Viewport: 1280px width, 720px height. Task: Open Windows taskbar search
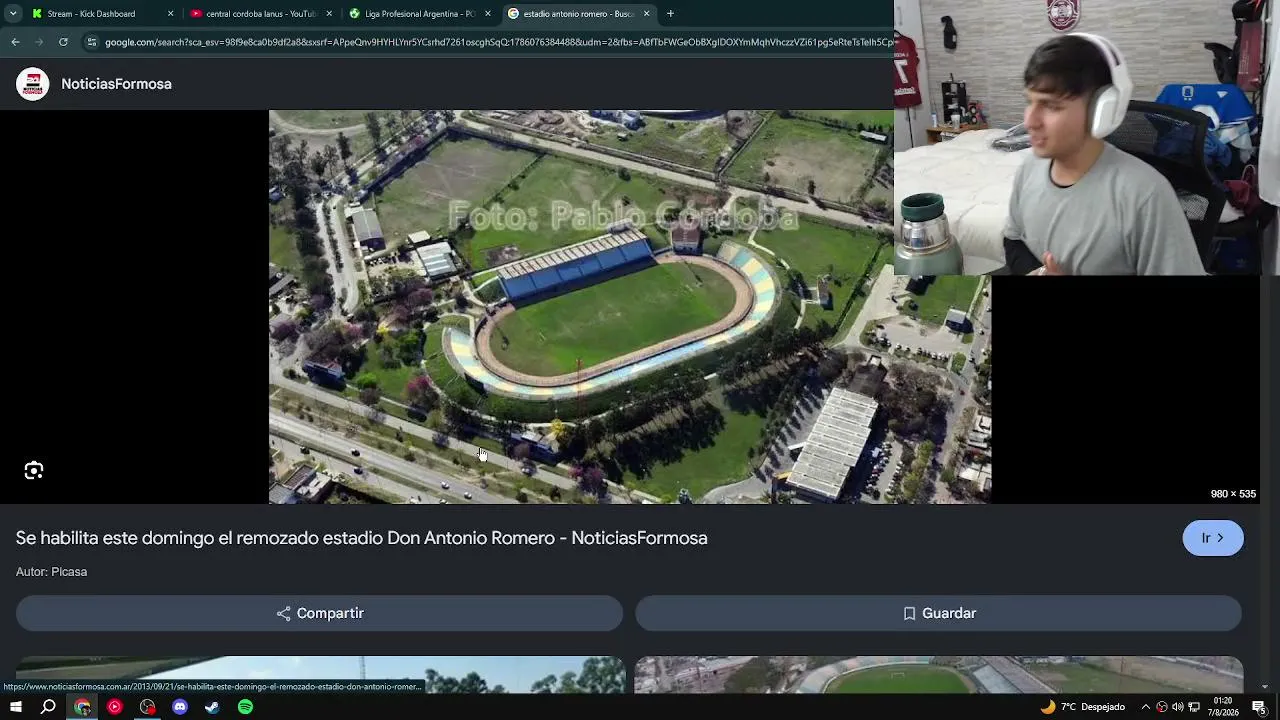coord(48,707)
